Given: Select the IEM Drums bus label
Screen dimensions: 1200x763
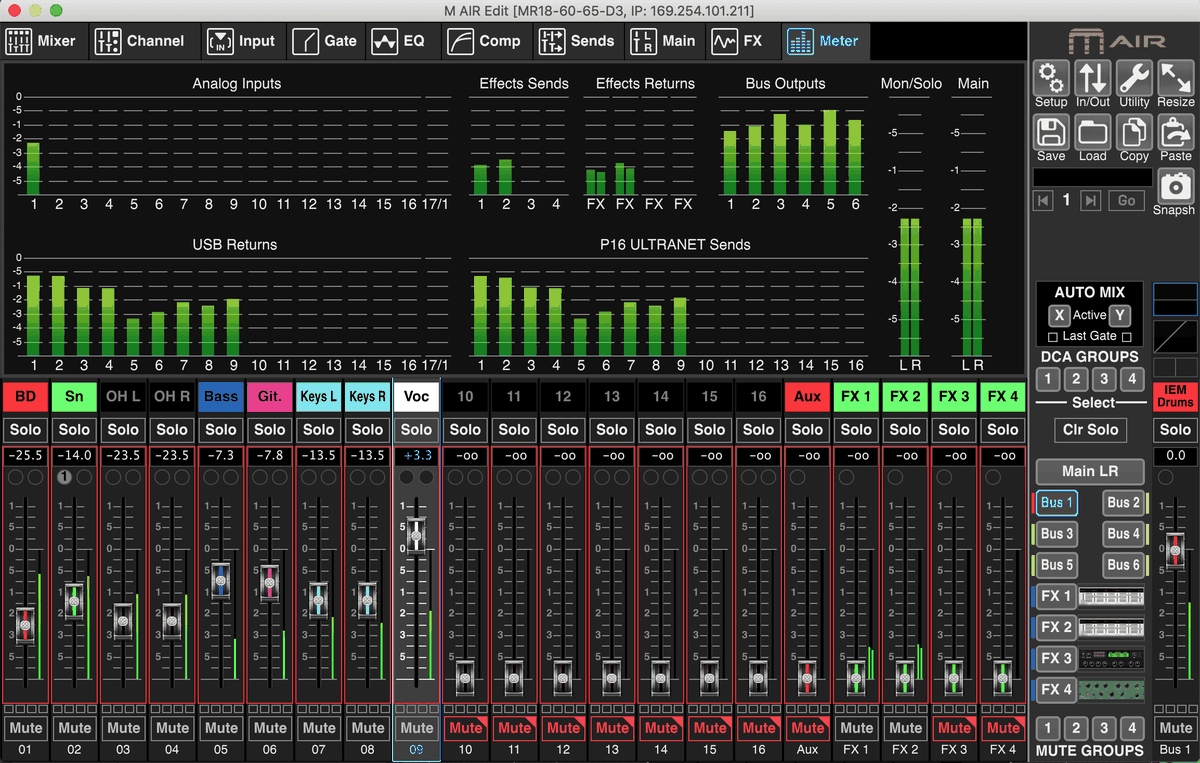Looking at the screenshot, I should (x=1175, y=396).
